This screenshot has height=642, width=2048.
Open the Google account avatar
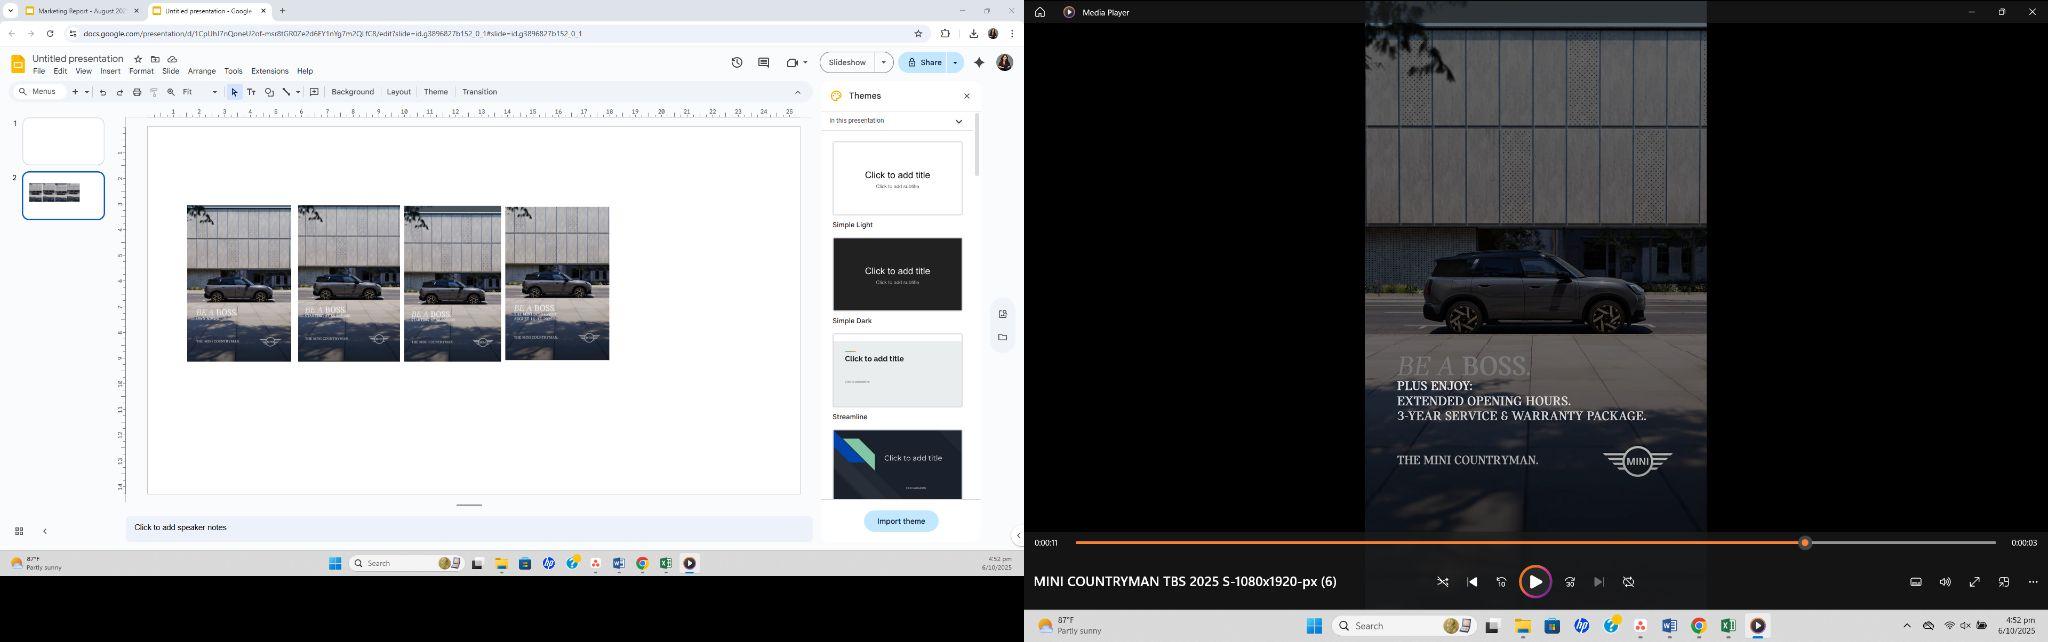(x=1005, y=62)
